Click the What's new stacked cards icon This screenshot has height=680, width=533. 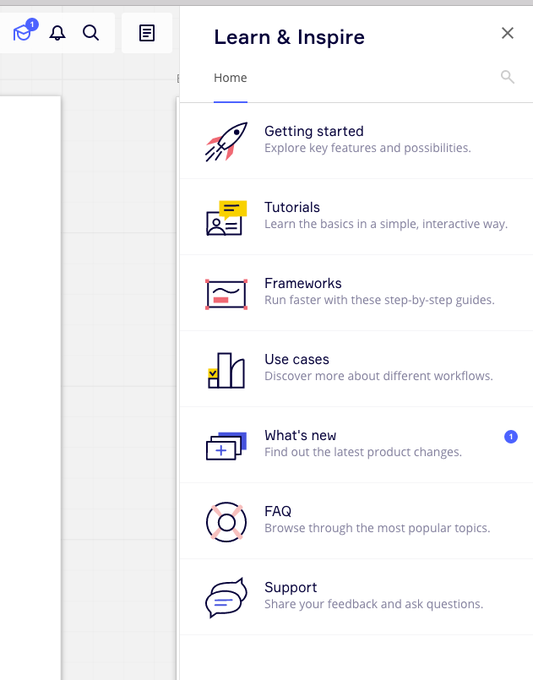pyautogui.click(x=226, y=446)
